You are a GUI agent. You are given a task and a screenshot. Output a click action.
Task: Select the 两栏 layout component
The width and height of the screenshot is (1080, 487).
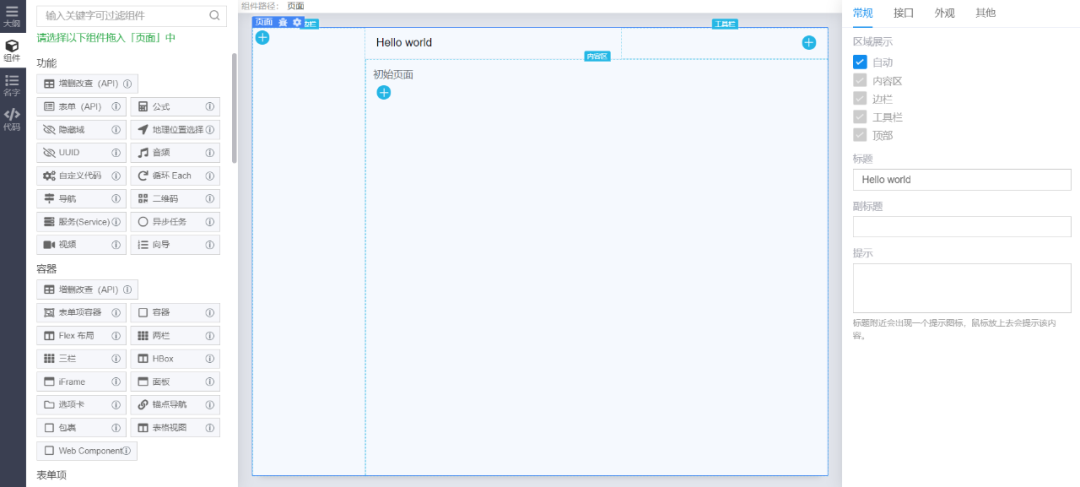pyautogui.click(x=175, y=335)
